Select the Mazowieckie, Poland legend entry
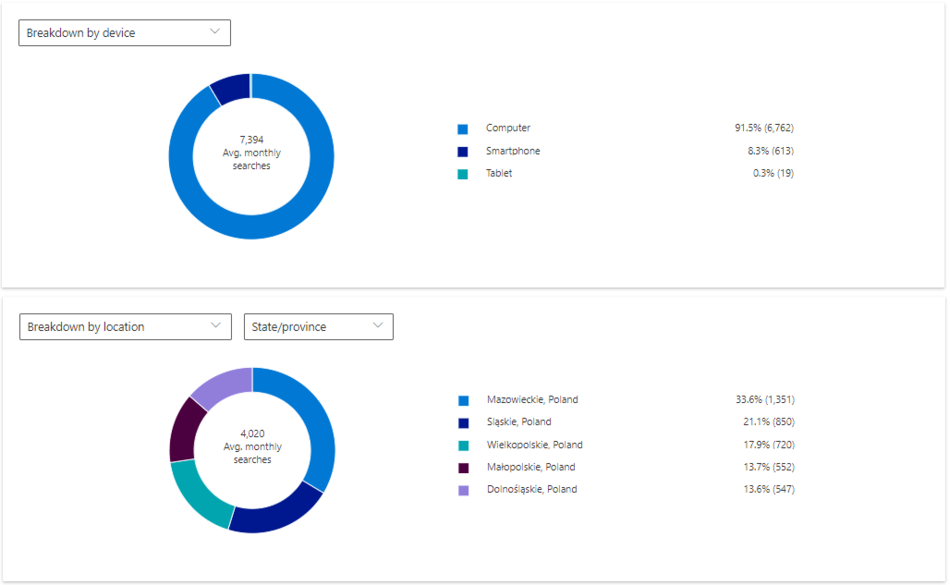Screen dimensions: 950x585 coord(532,400)
